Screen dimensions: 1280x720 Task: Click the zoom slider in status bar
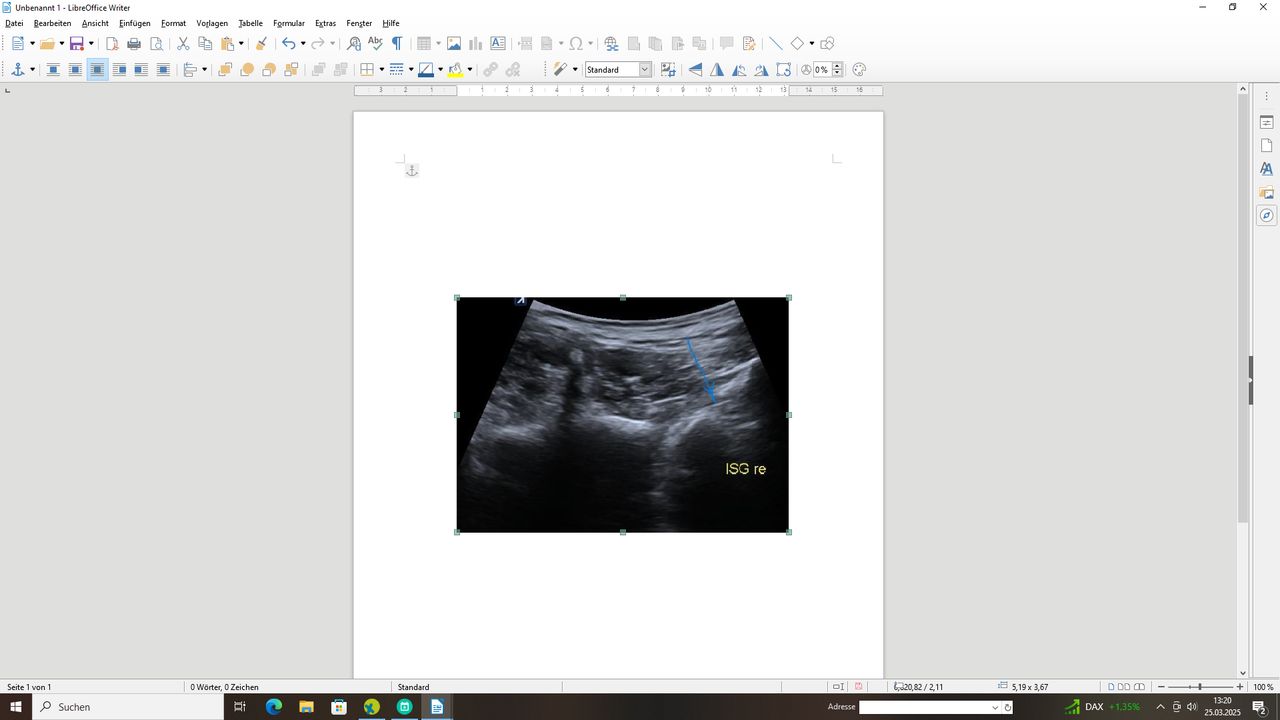[x=1200, y=687]
